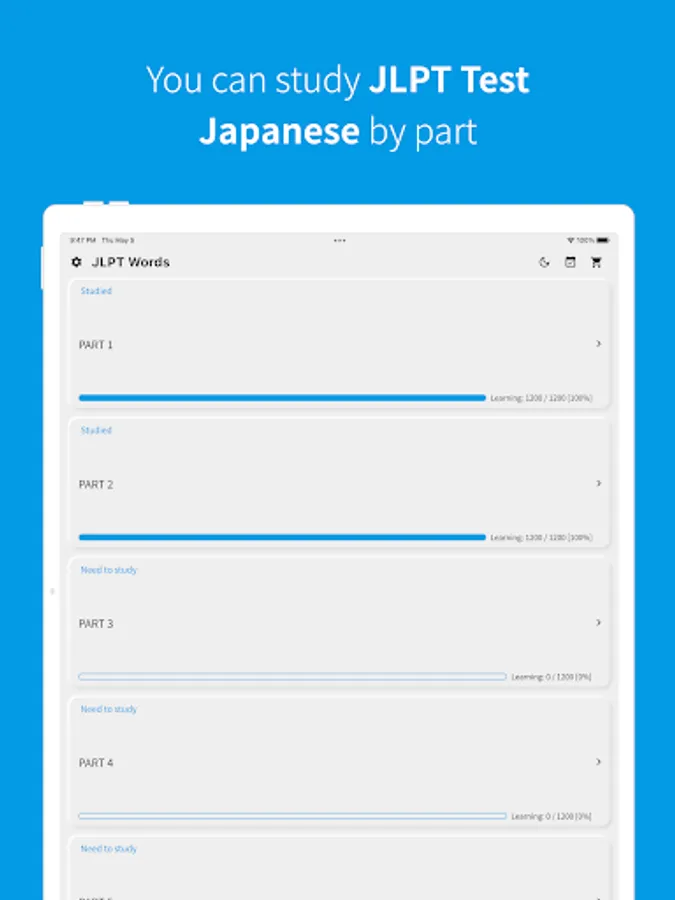Open the calendar icon in the header
The image size is (675, 900).
click(x=570, y=262)
